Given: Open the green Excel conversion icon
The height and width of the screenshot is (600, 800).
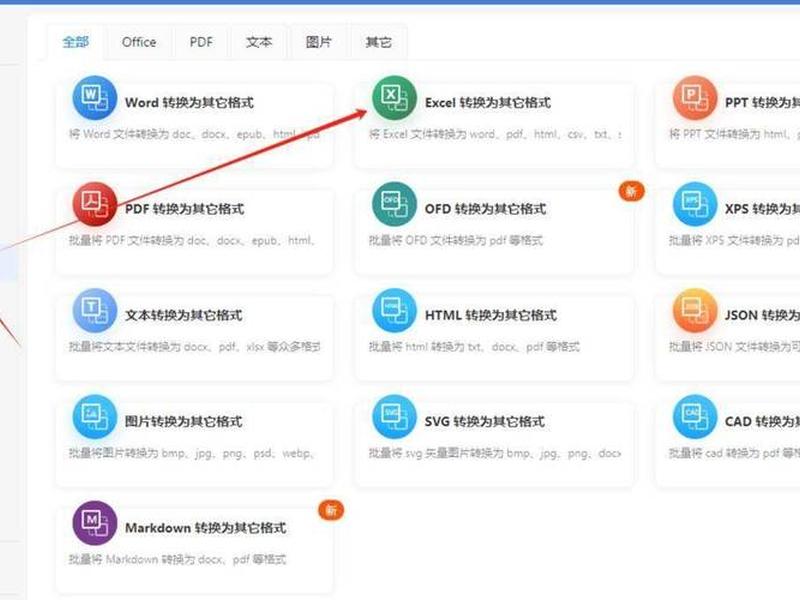Looking at the screenshot, I should [x=394, y=98].
